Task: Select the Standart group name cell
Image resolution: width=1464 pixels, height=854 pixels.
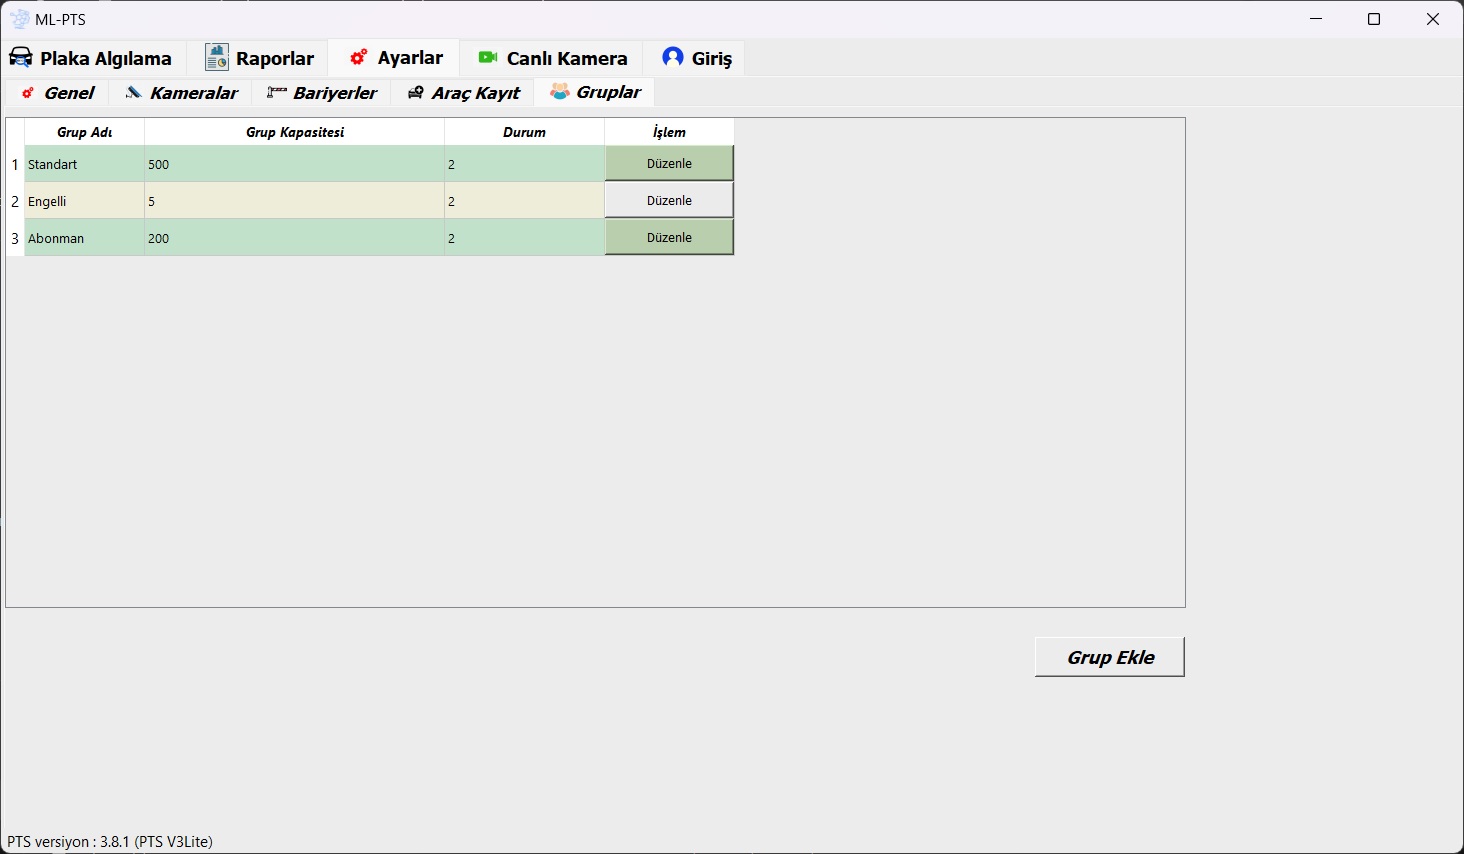Action: point(85,164)
